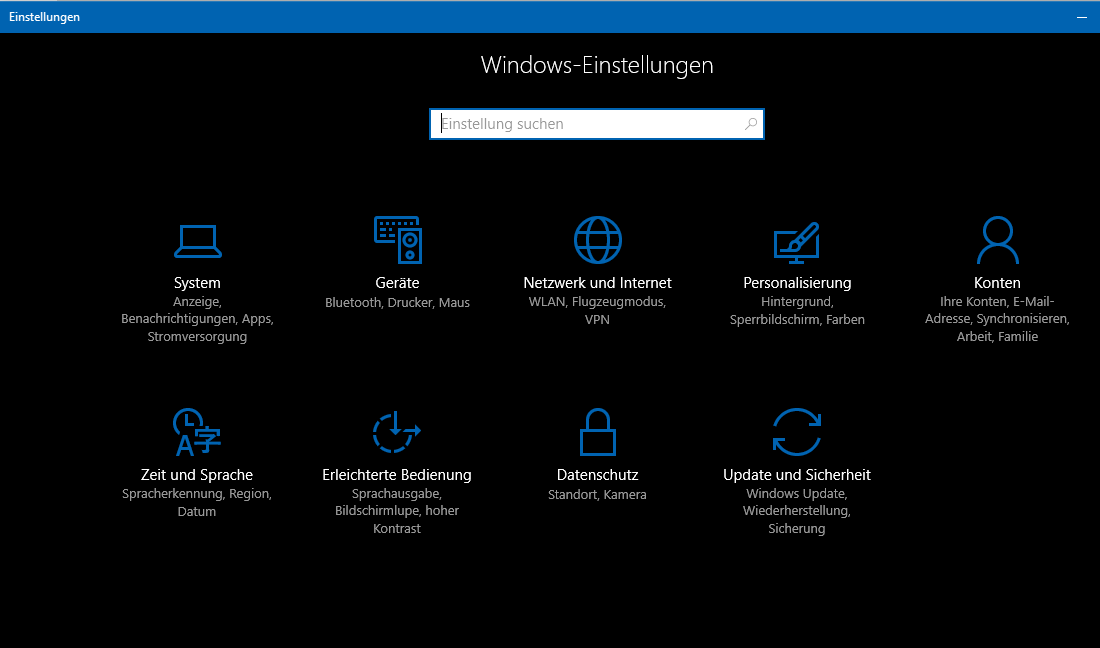Open the Personalisierung paintbrush icon
The width and height of the screenshot is (1100, 648).
tap(797, 243)
